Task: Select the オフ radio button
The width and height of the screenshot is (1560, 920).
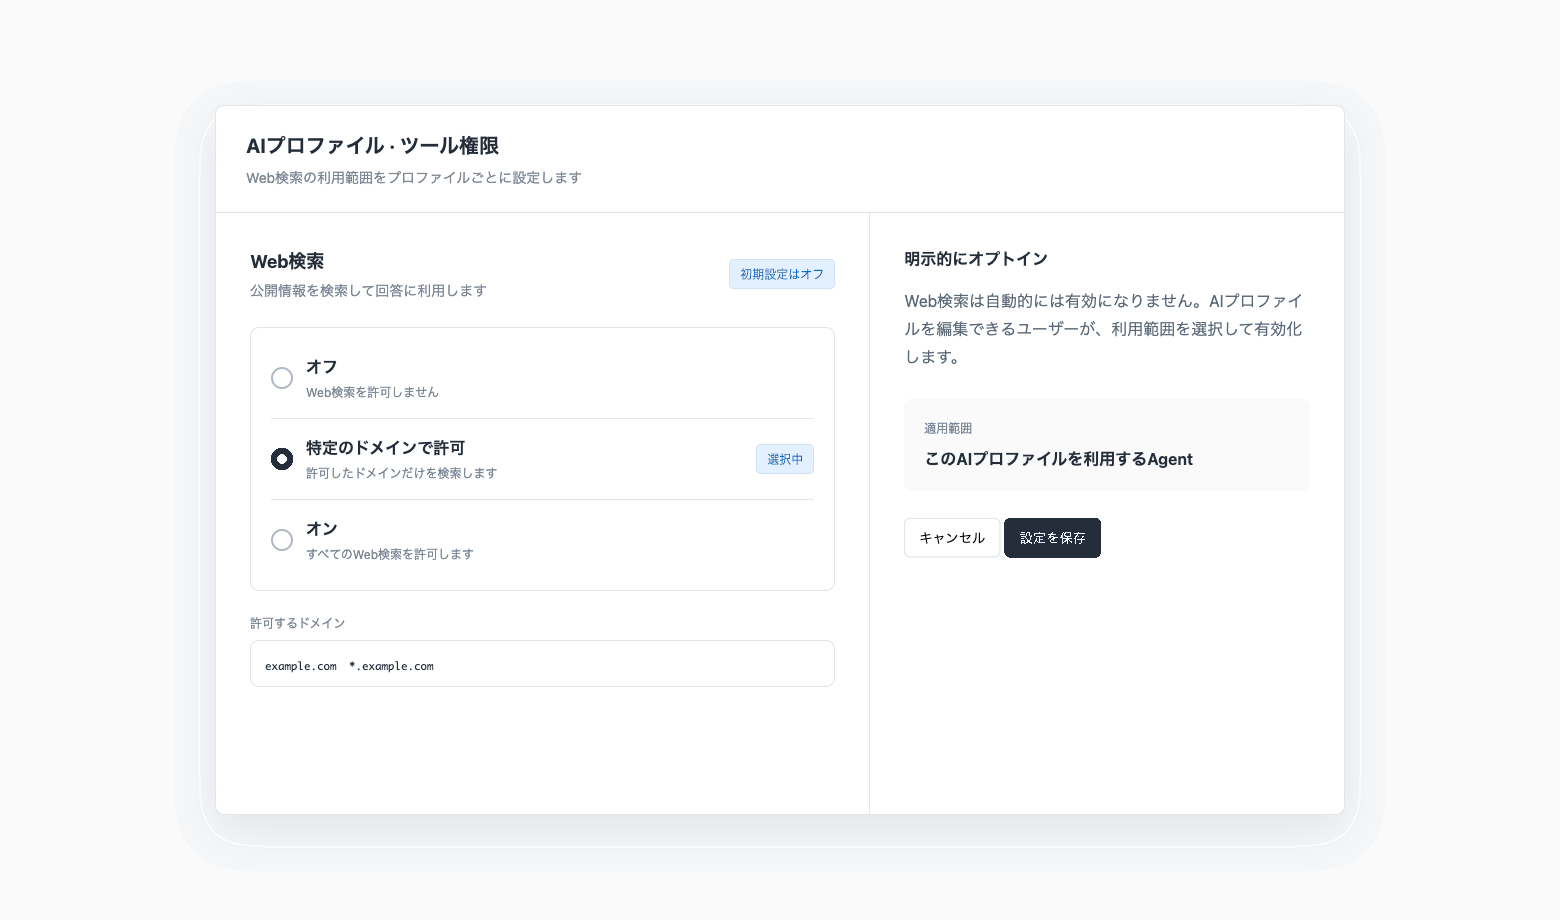Action: 282,378
